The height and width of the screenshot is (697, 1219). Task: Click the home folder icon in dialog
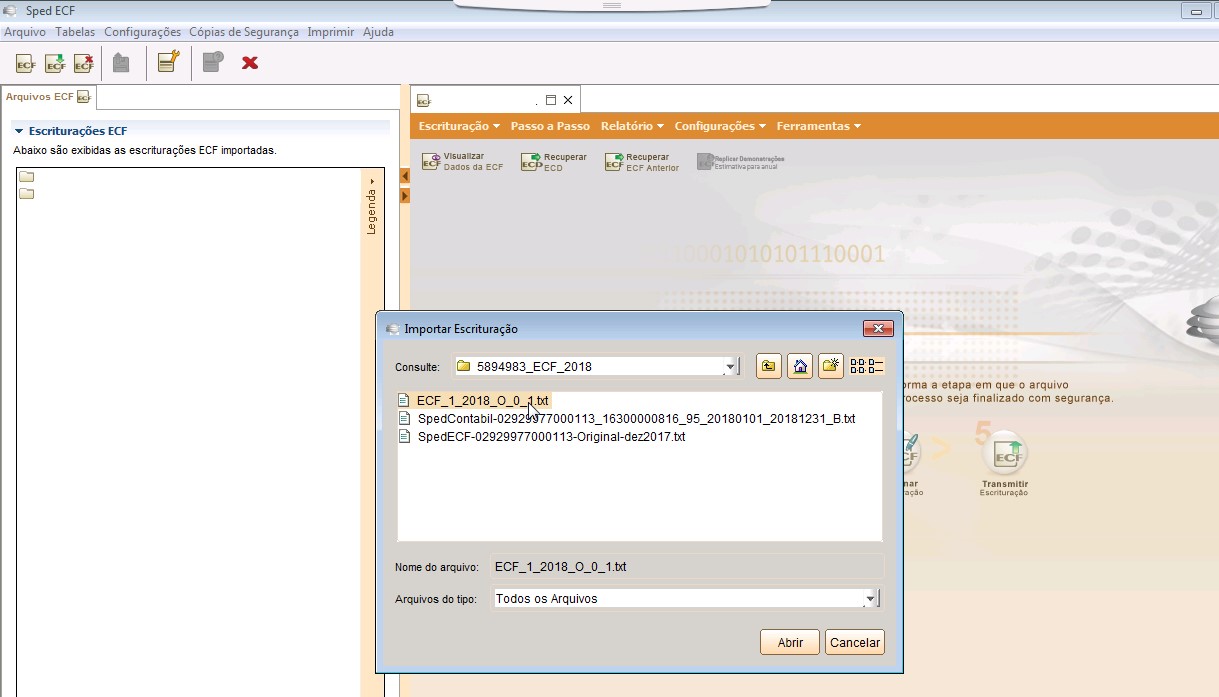click(800, 366)
